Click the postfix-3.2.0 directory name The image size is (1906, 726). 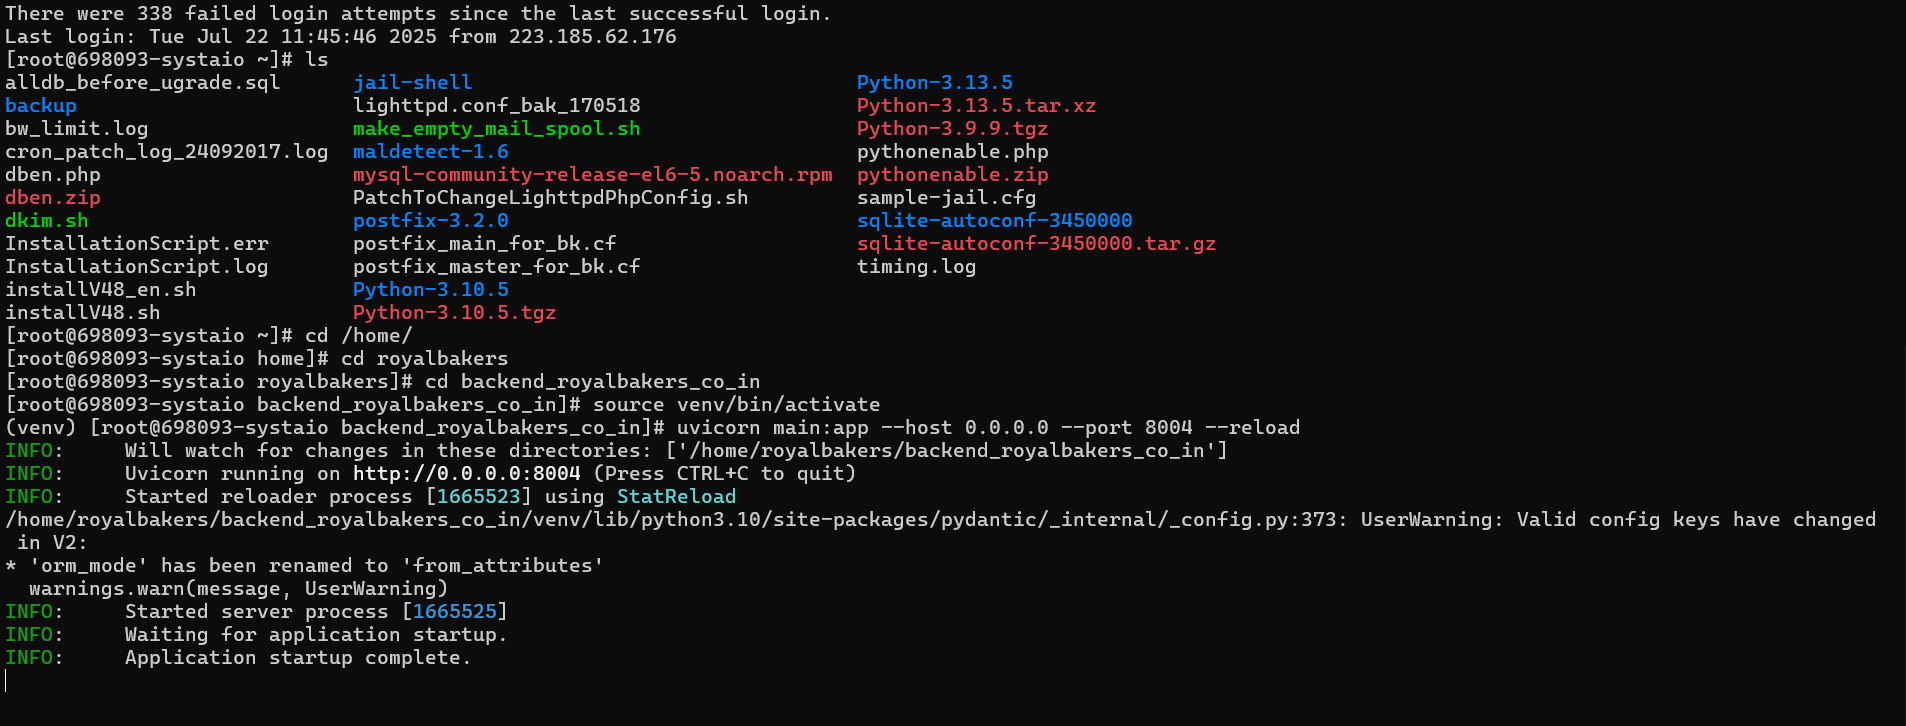[x=430, y=221]
